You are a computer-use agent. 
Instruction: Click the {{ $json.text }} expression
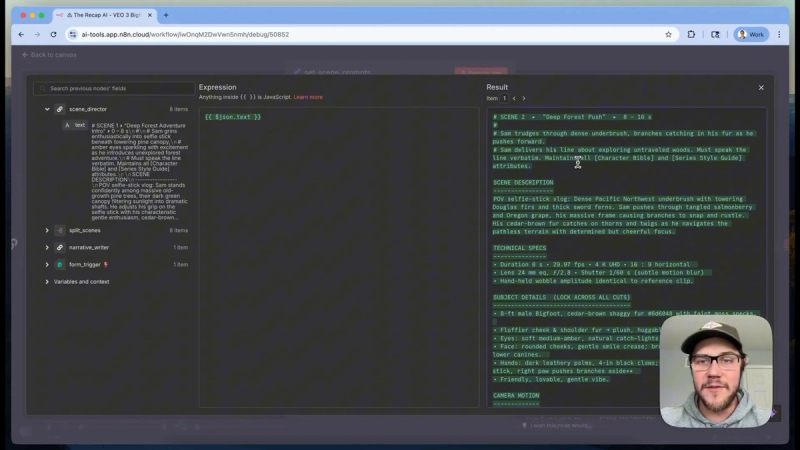[233, 117]
